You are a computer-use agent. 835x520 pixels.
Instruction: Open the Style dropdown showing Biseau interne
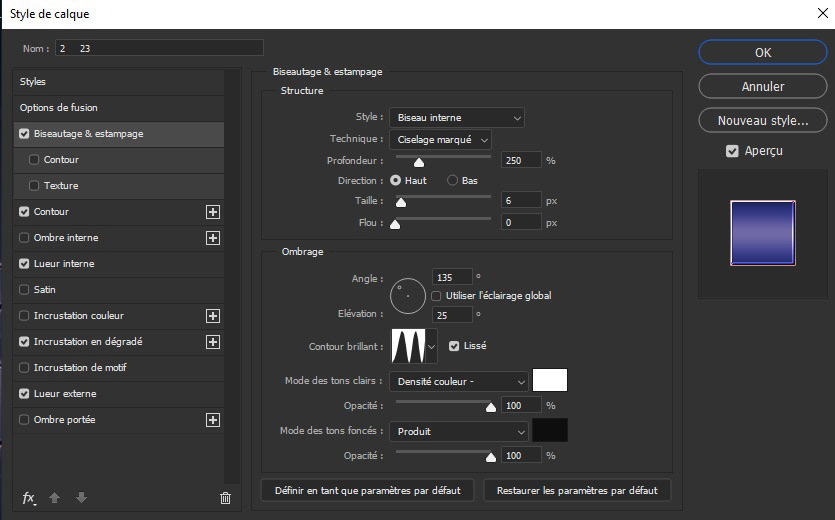pos(457,118)
